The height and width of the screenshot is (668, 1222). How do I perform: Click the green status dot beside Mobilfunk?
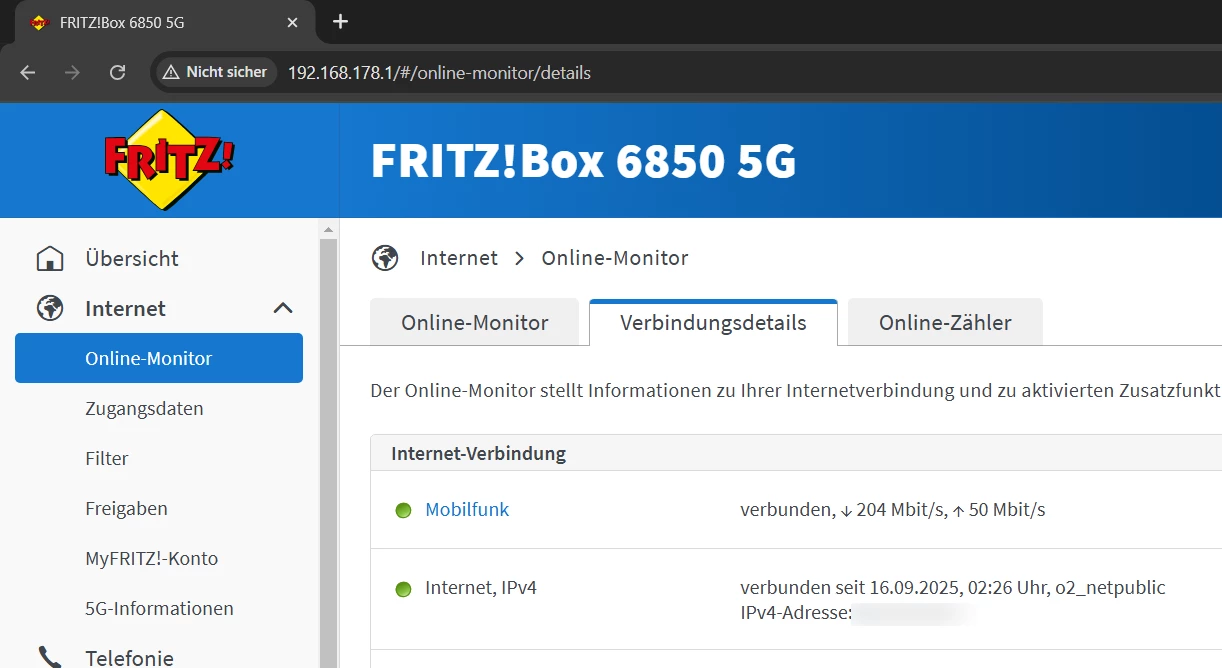pos(403,510)
